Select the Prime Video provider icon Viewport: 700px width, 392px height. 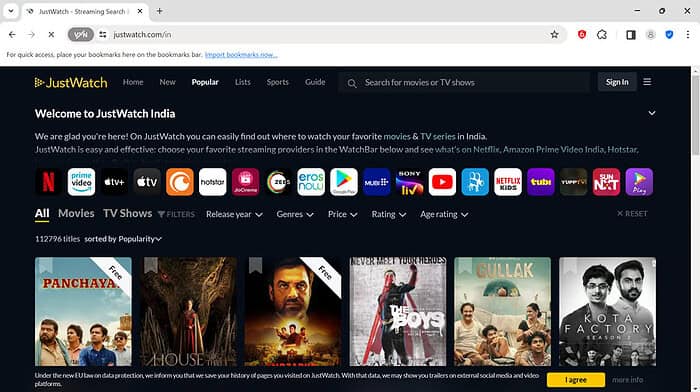pyautogui.click(x=81, y=182)
